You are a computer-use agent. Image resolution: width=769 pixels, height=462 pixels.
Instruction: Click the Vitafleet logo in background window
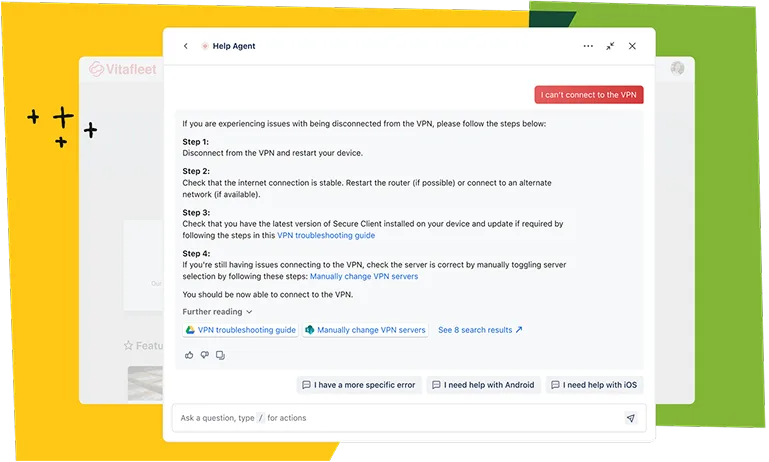(123, 69)
